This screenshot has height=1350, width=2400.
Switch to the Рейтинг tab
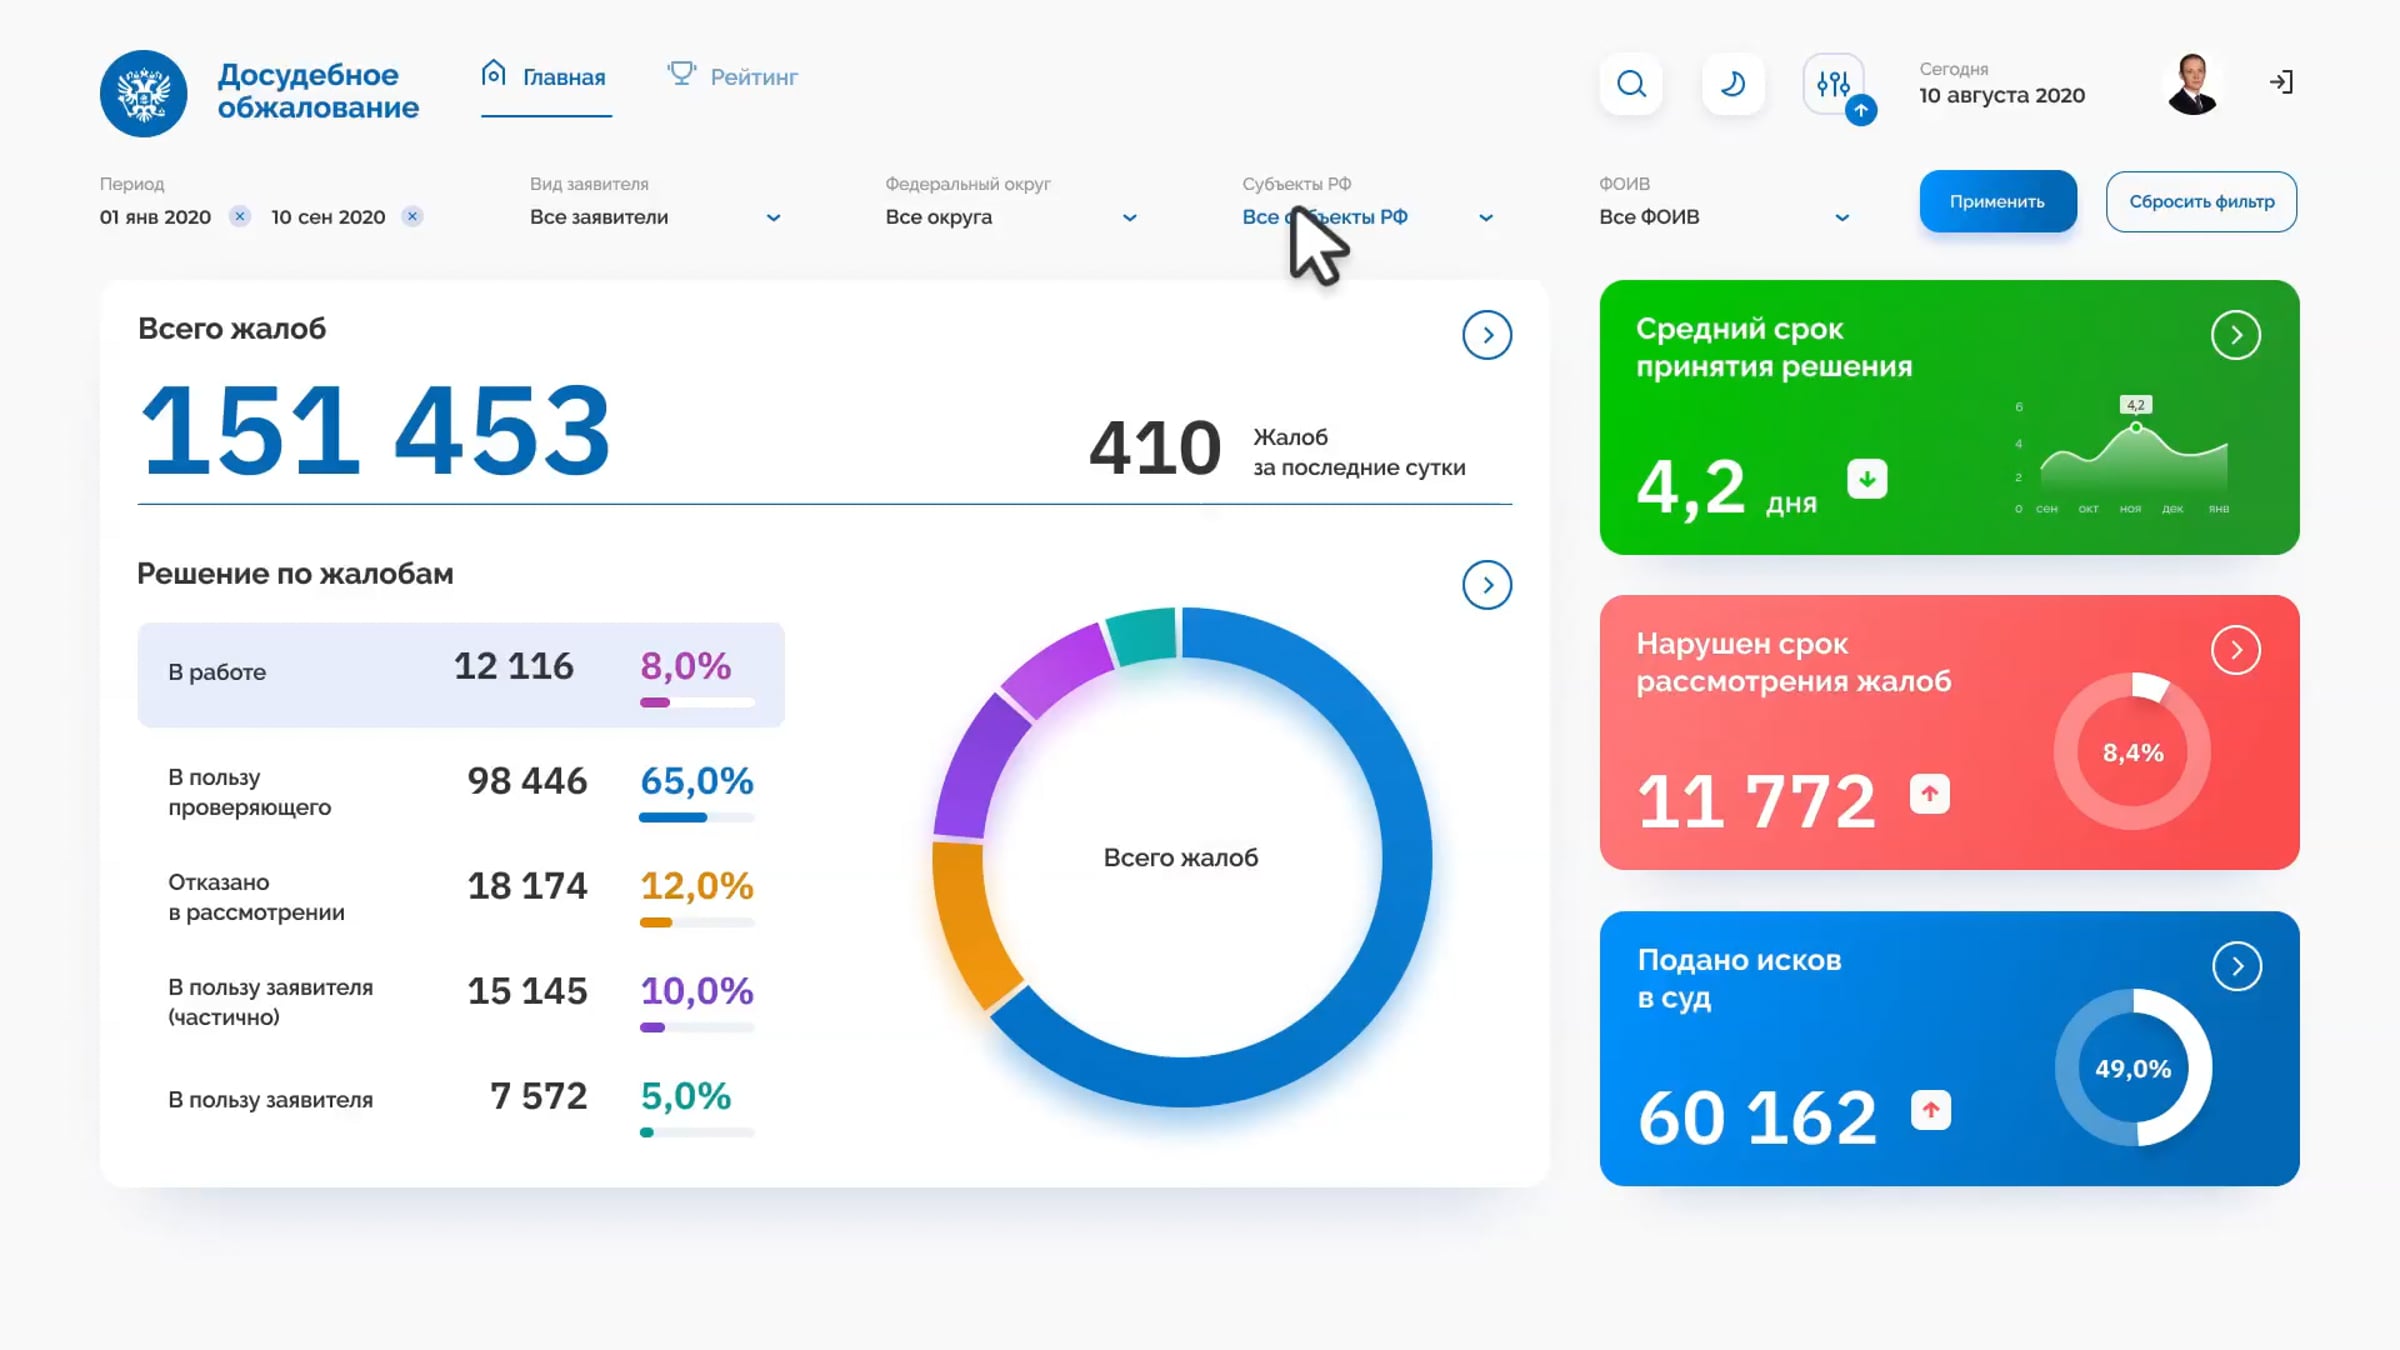point(733,76)
